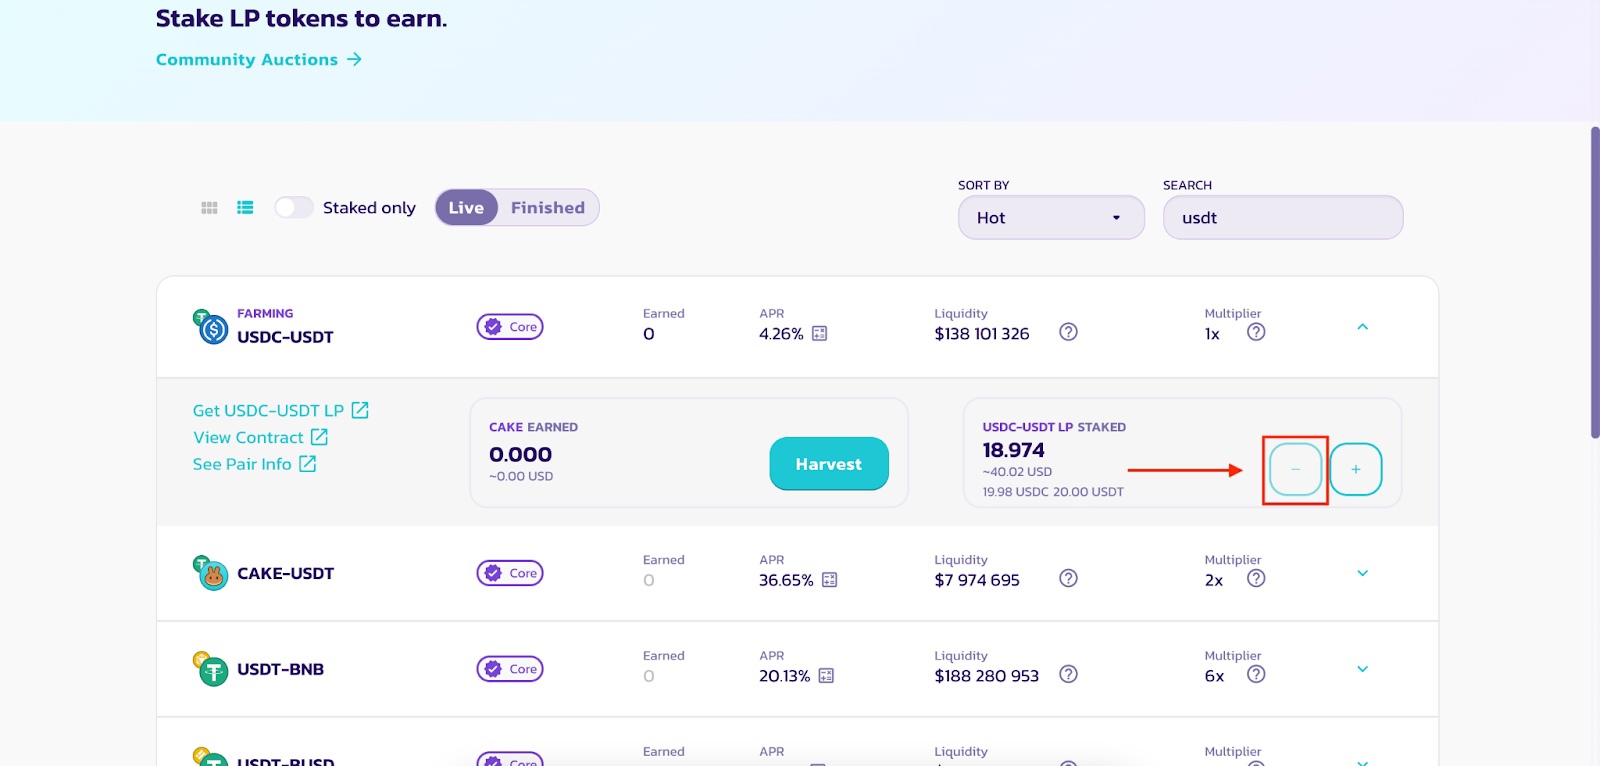Unstake LP tokens with minus button
Screen dimensions: 1600x766
click(1295, 469)
